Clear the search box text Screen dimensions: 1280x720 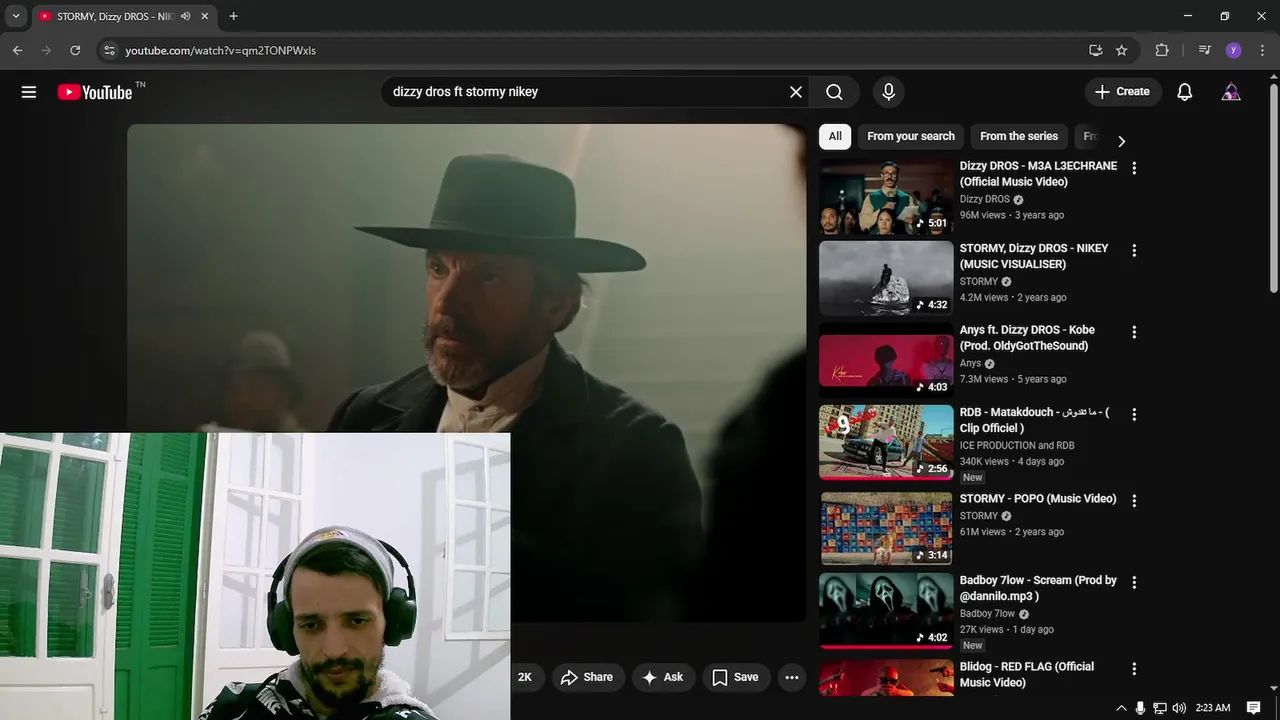(x=796, y=92)
